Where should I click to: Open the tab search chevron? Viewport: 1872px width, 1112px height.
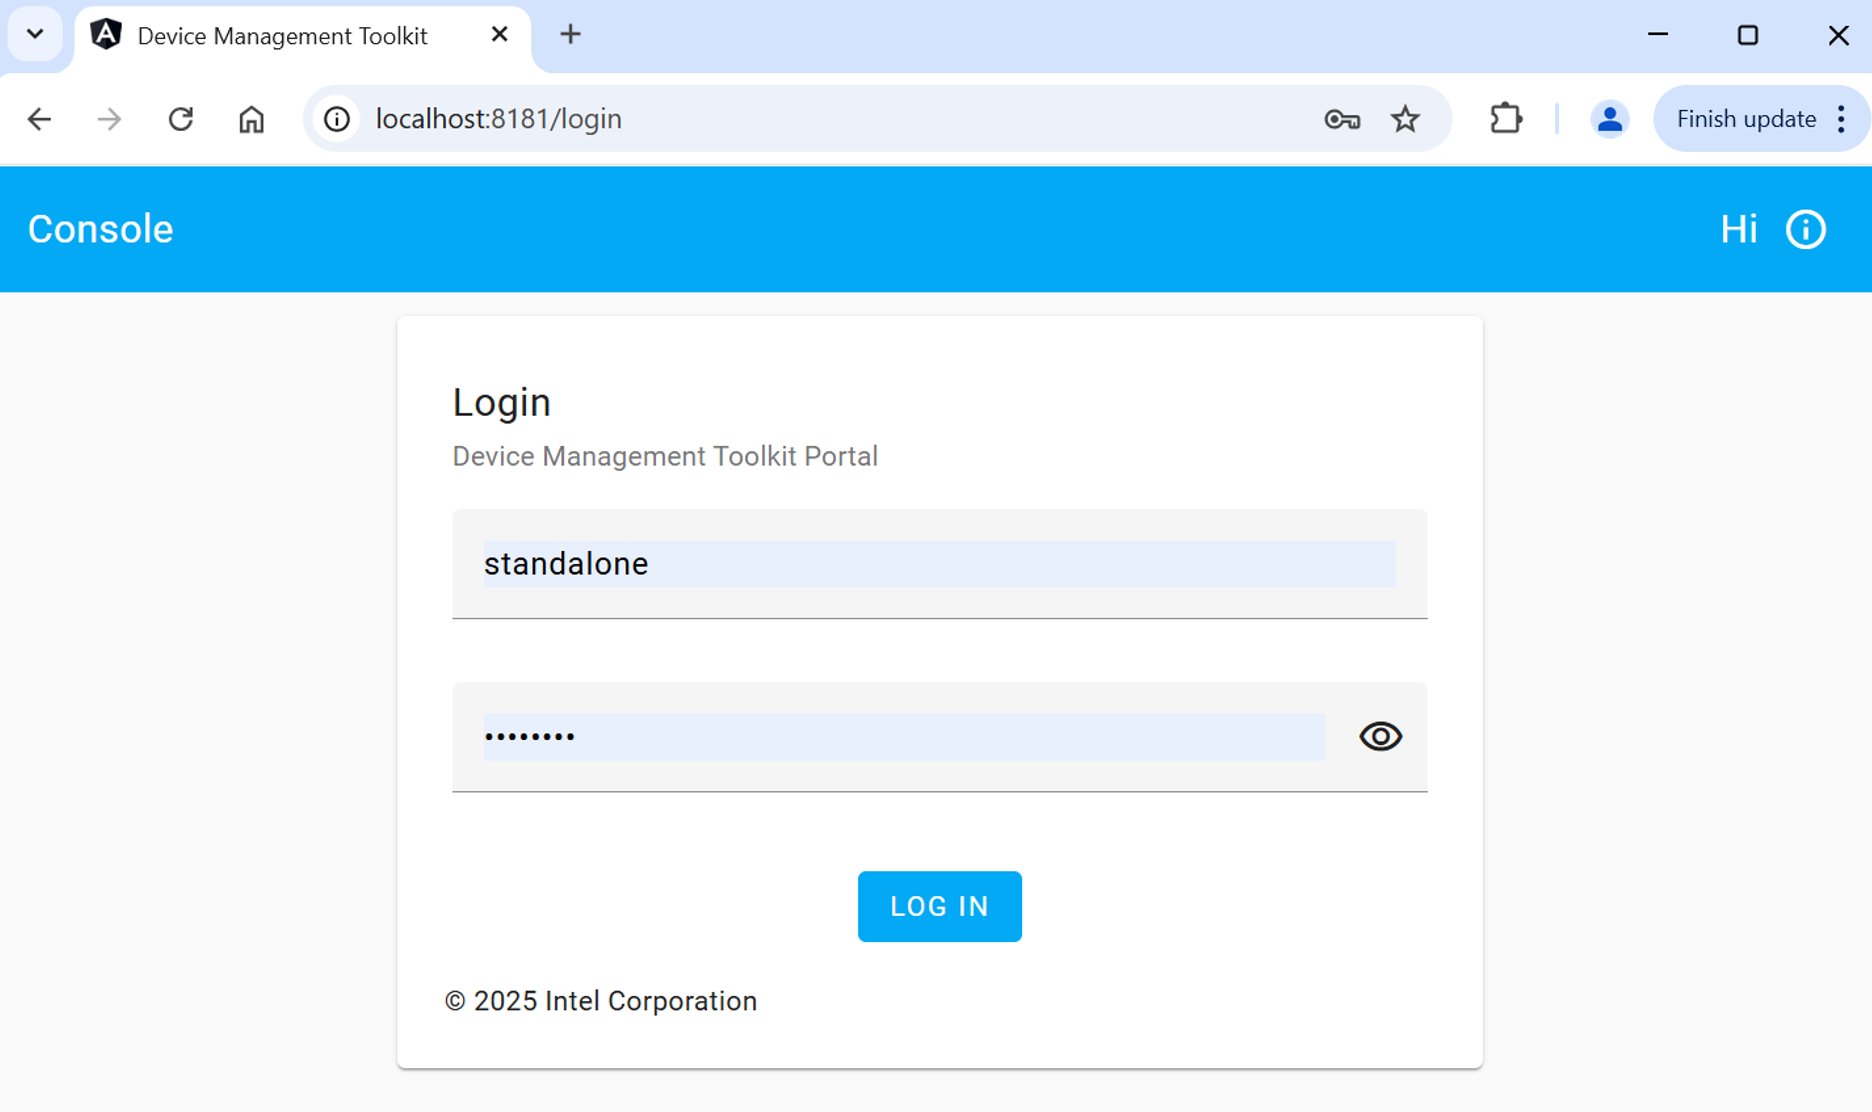click(x=35, y=33)
